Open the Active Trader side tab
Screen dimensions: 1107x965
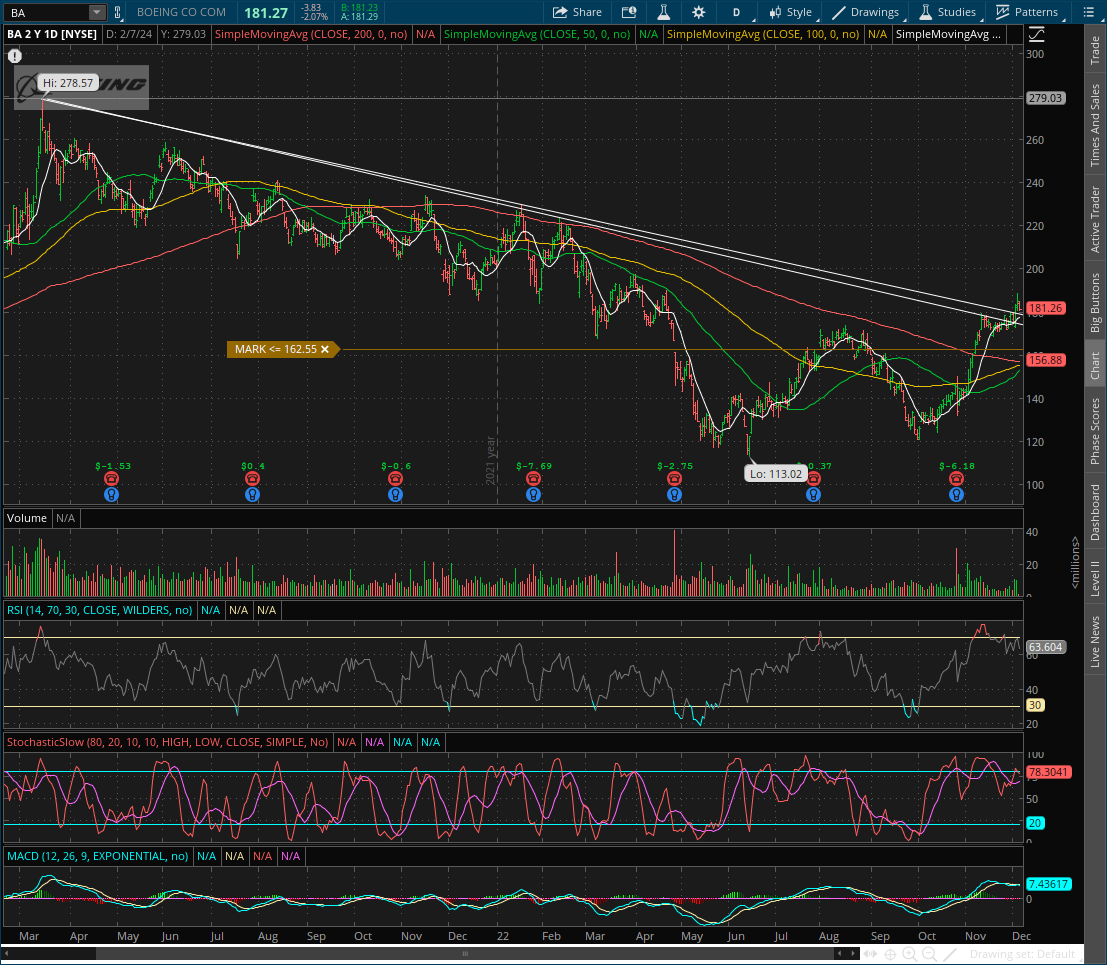click(x=1095, y=219)
